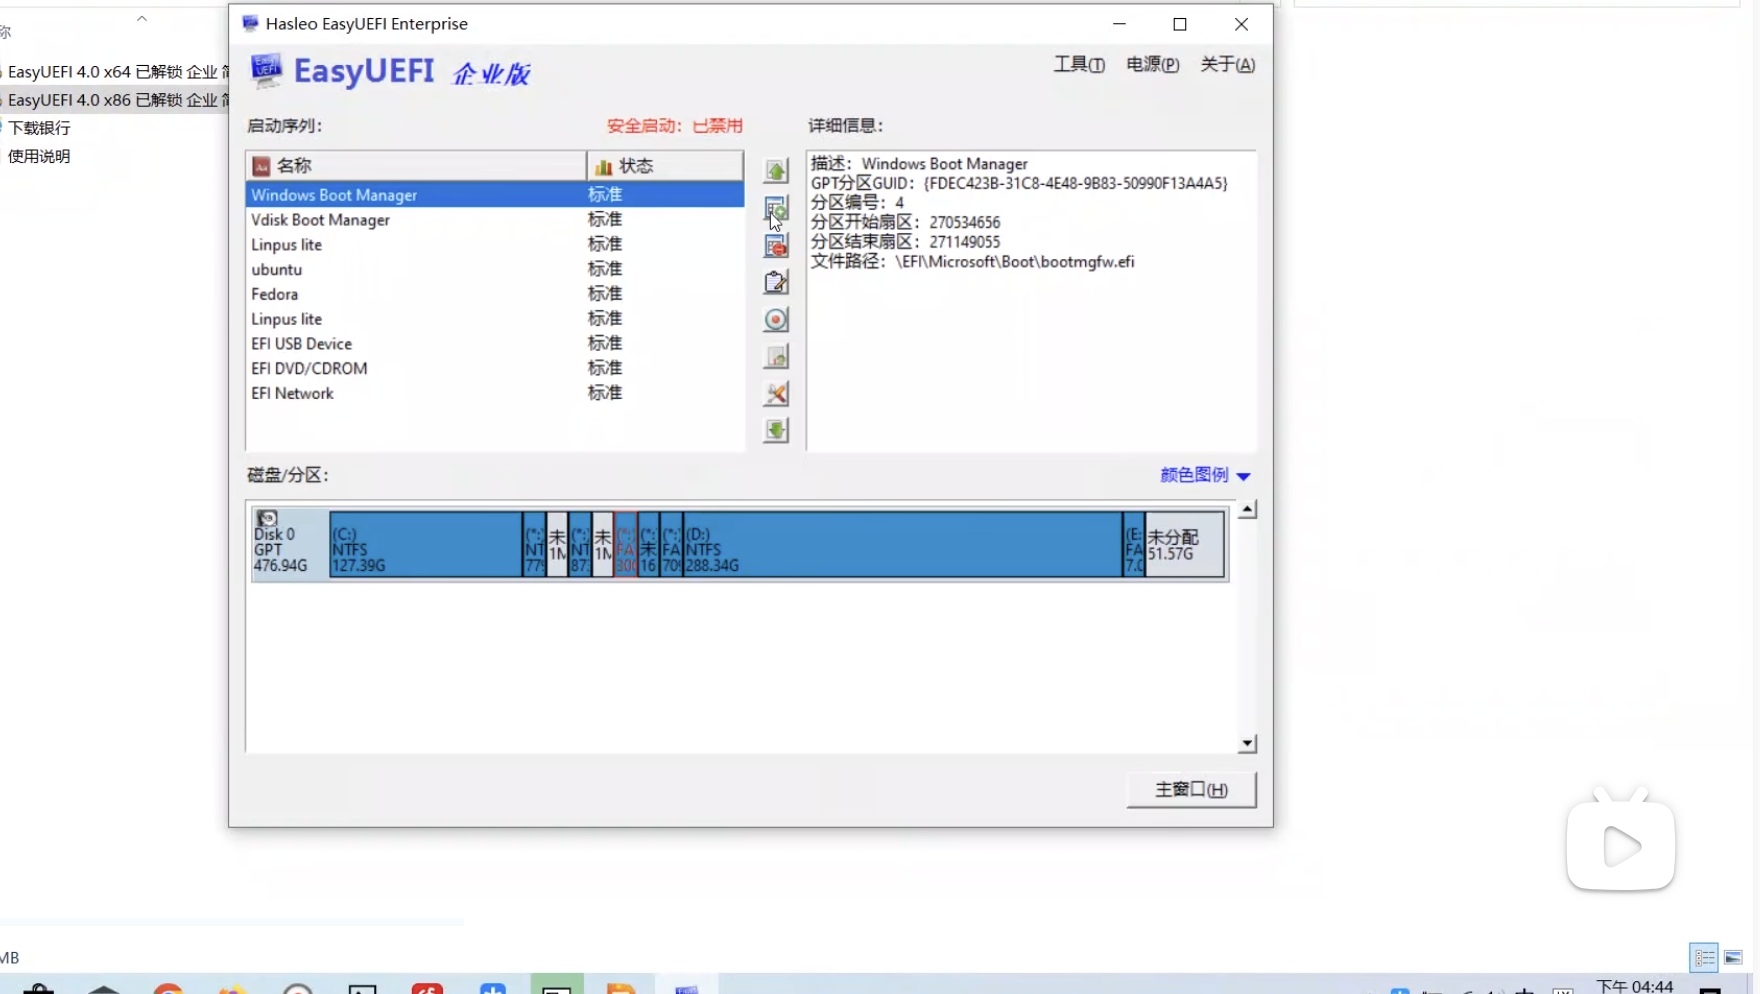
Task: Click the name column header icon
Action: 261,166
